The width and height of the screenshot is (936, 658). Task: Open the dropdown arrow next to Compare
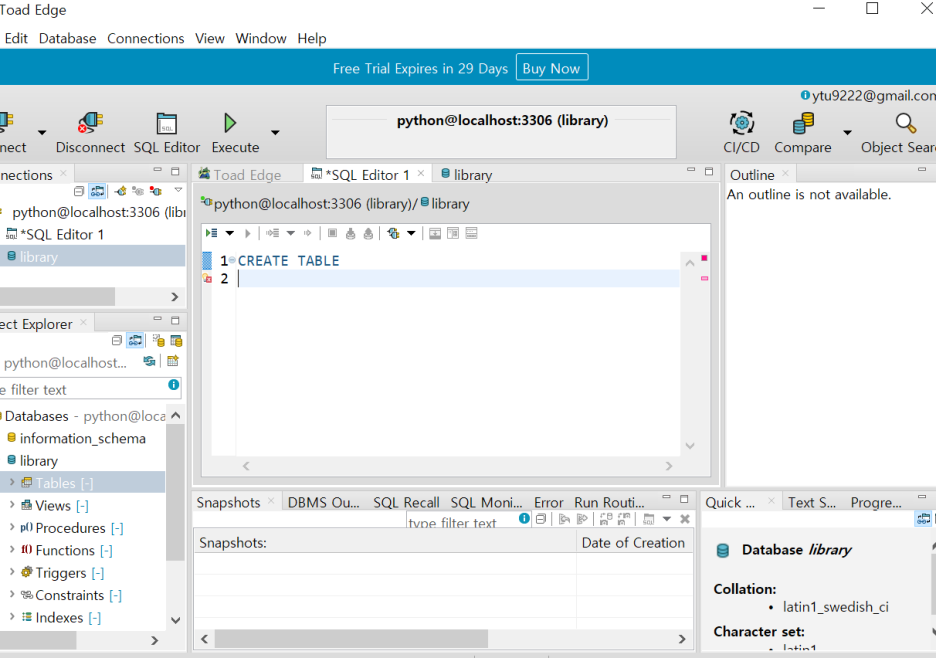[847, 133]
